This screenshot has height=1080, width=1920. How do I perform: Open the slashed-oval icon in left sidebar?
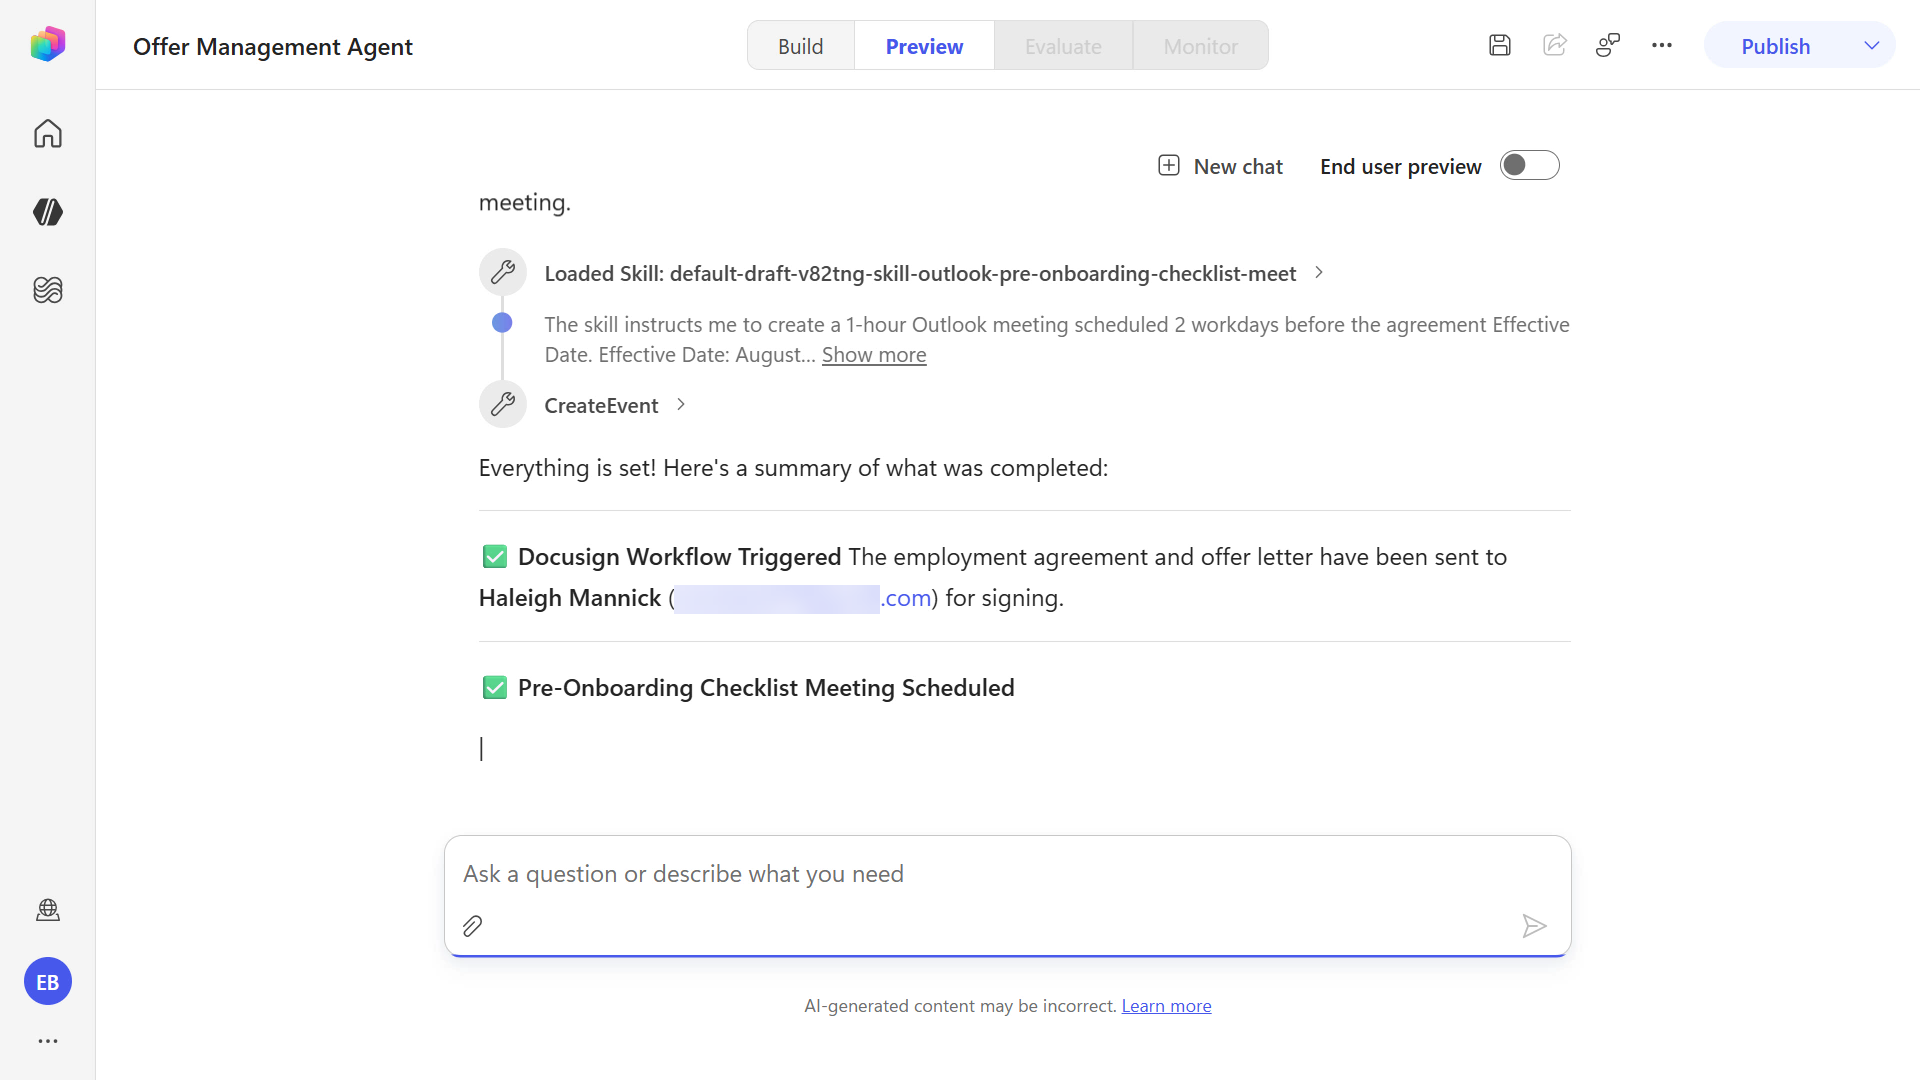pos(48,212)
